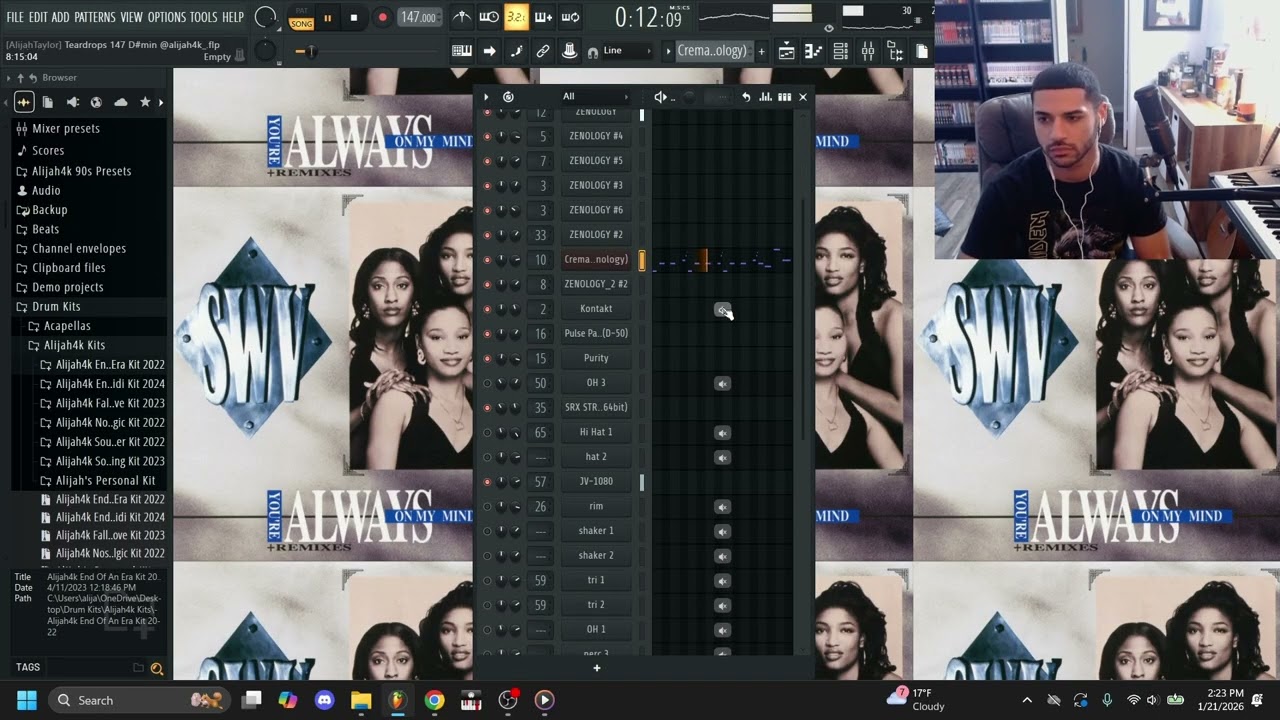
Task: Toggle the metronome icon
Action: point(461,17)
